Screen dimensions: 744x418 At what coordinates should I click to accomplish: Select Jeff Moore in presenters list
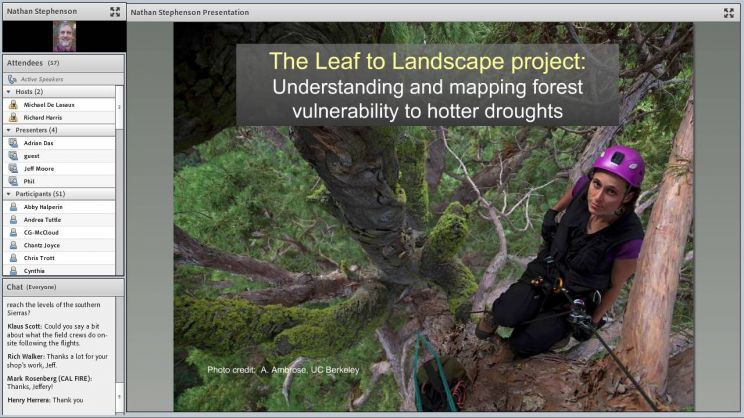click(59, 168)
